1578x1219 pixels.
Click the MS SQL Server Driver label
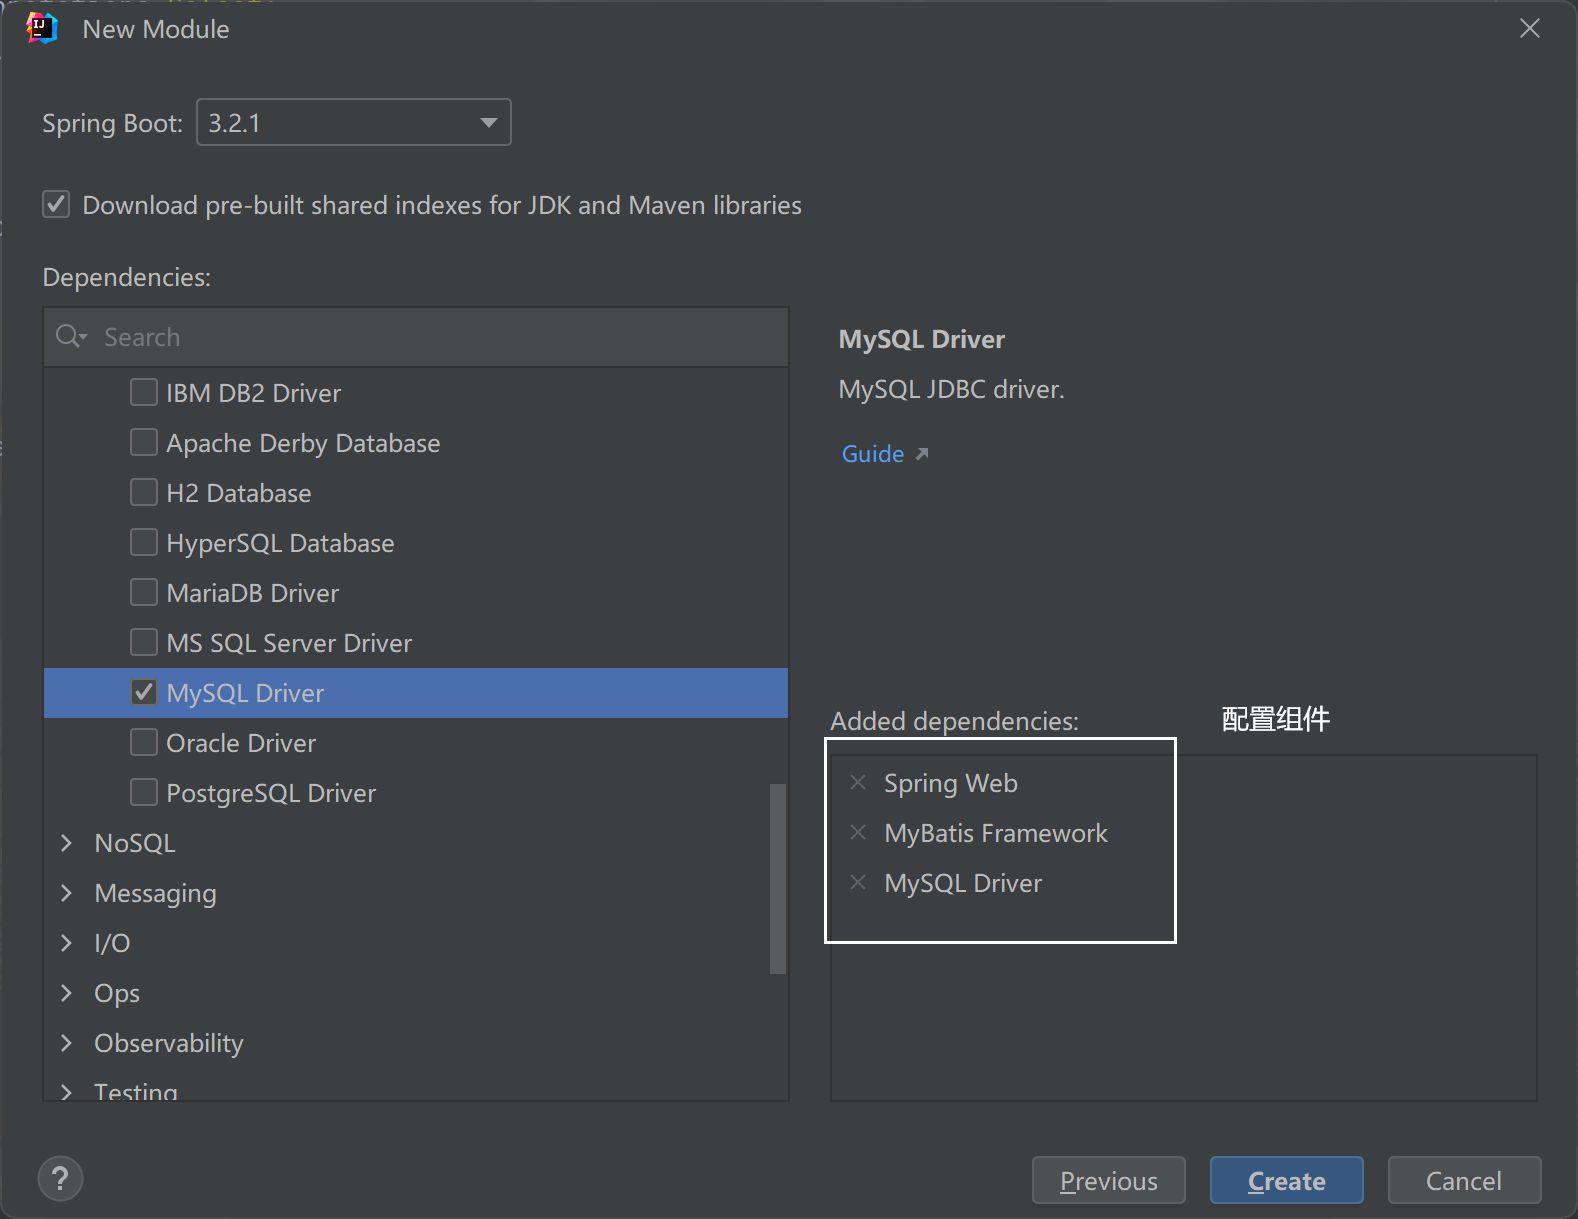289,643
